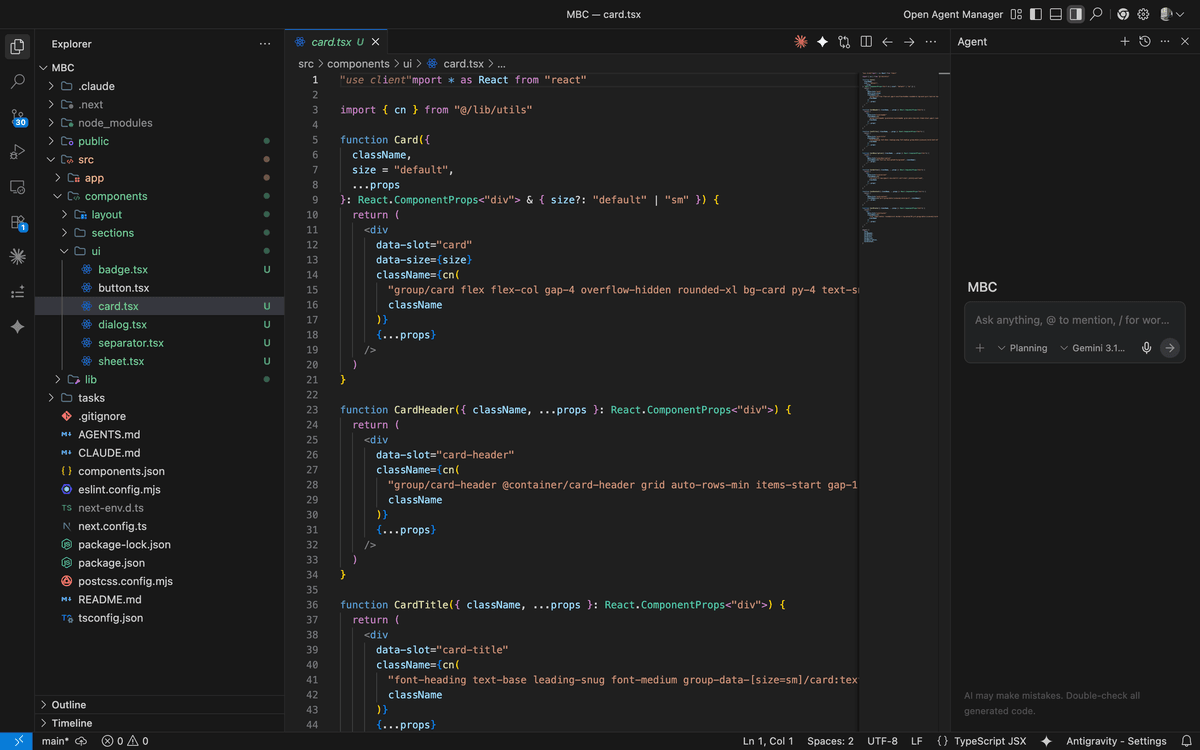Image resolution: width=1200 pixels, height=750 pixels.
Task: Open the Planning mode dropdown
Action: coord(1022,348)
